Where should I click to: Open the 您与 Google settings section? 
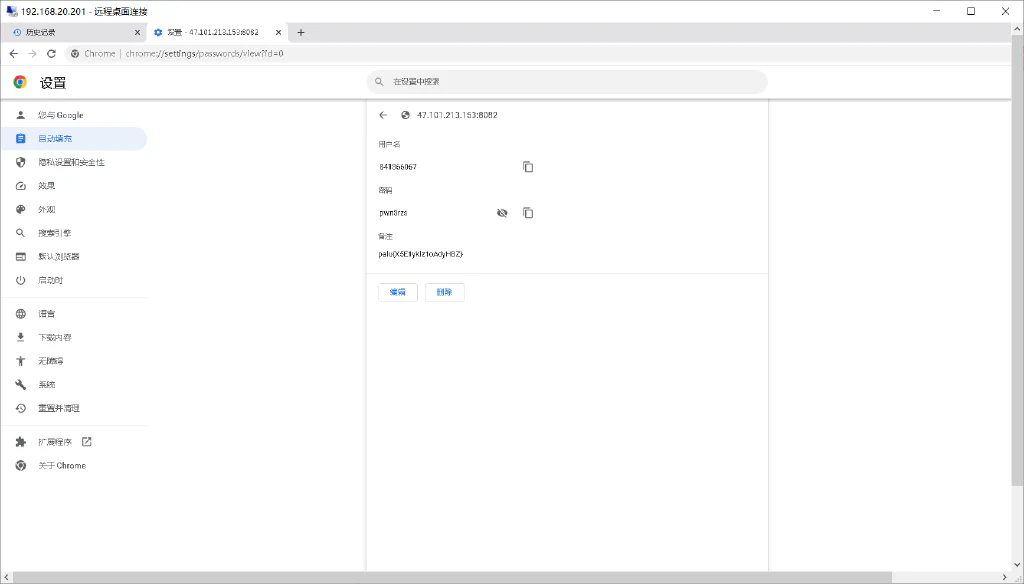[x=60, y=115]
